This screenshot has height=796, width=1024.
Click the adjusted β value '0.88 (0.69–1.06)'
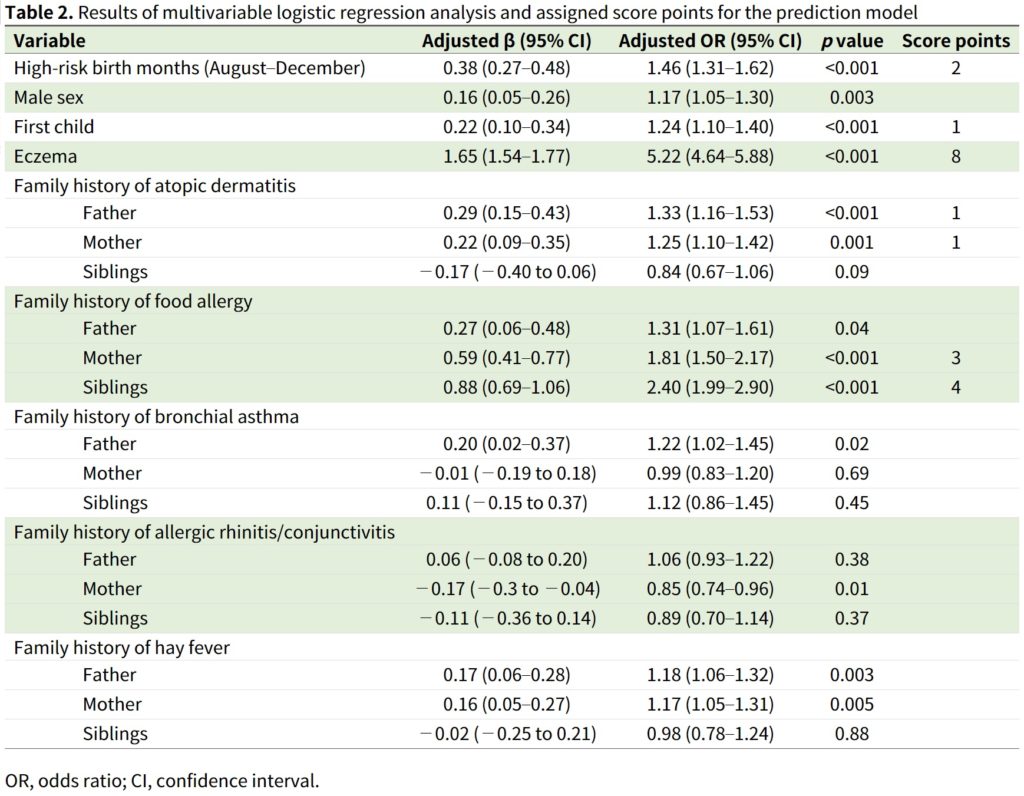[x=506, y=387]
